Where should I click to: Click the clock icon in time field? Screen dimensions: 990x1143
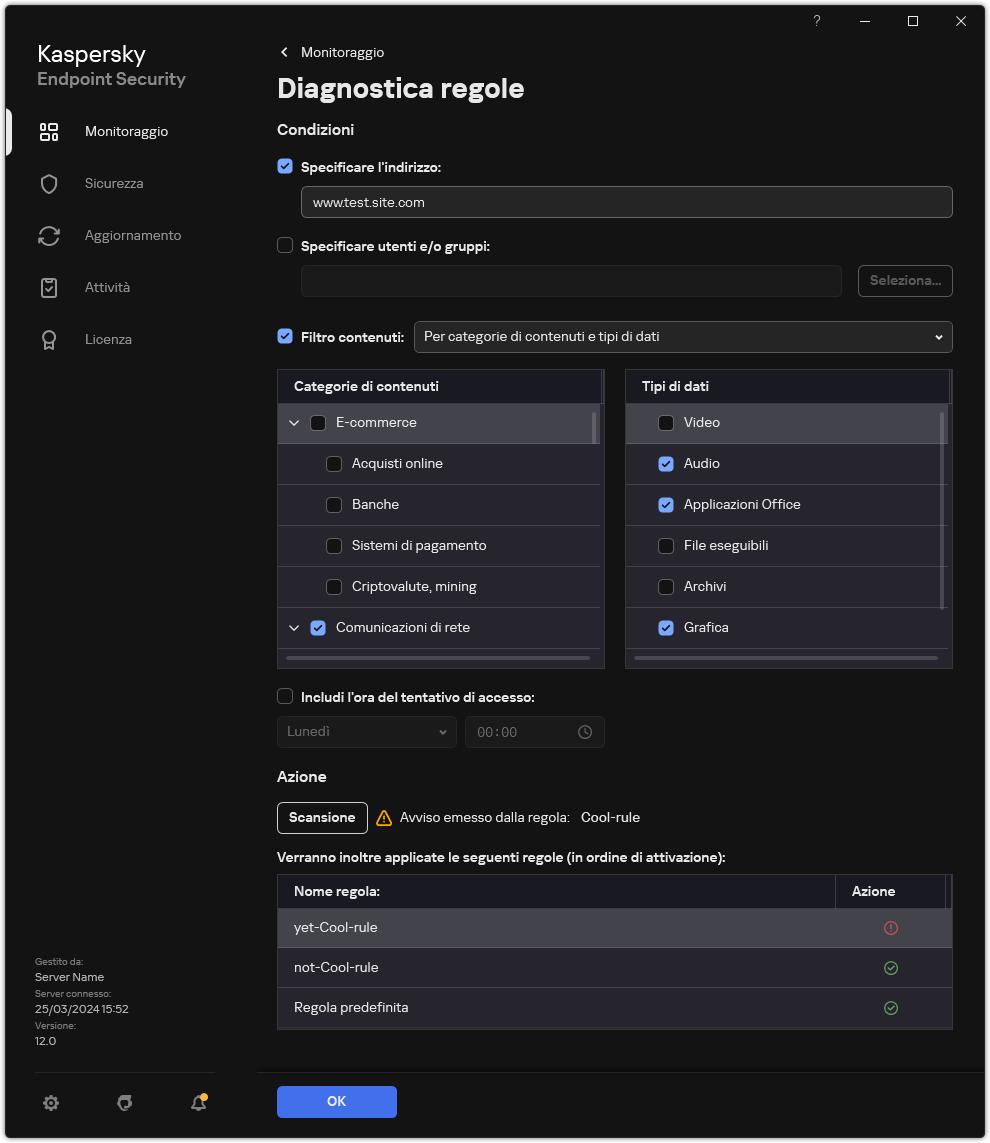(585, 732)
